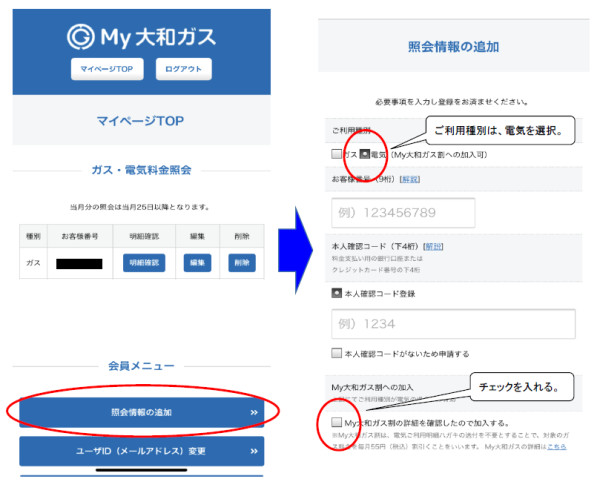This screenshot has height=499, width=600.
Task: Toggle the 電気 usage type checkbox
Action: (x=365, y=154)
